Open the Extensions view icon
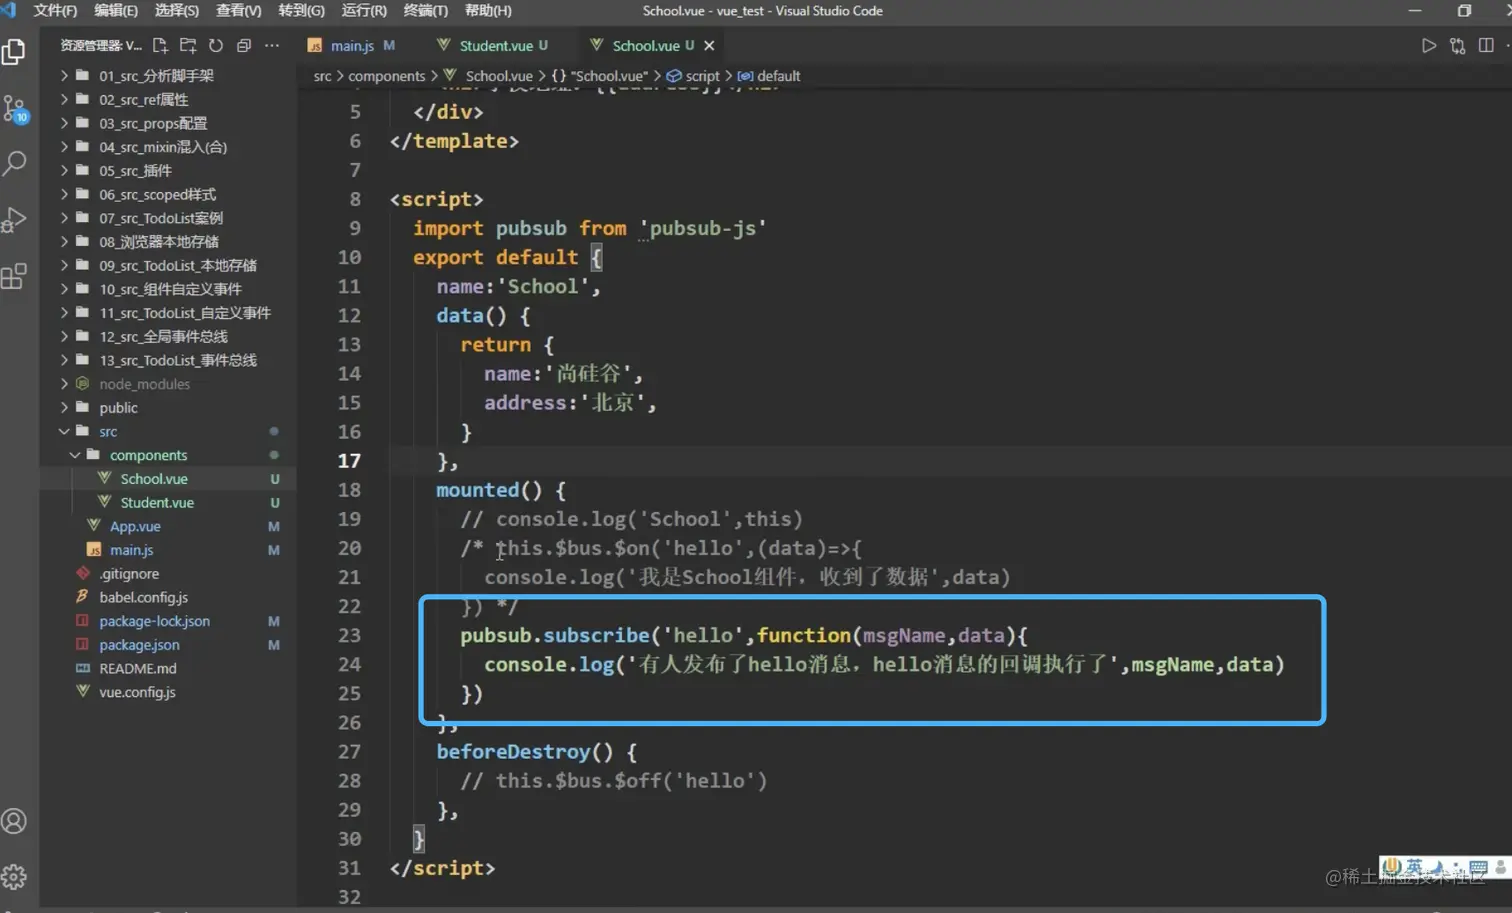The width and height of the screenshot is (1512, 913). [14, 276]
